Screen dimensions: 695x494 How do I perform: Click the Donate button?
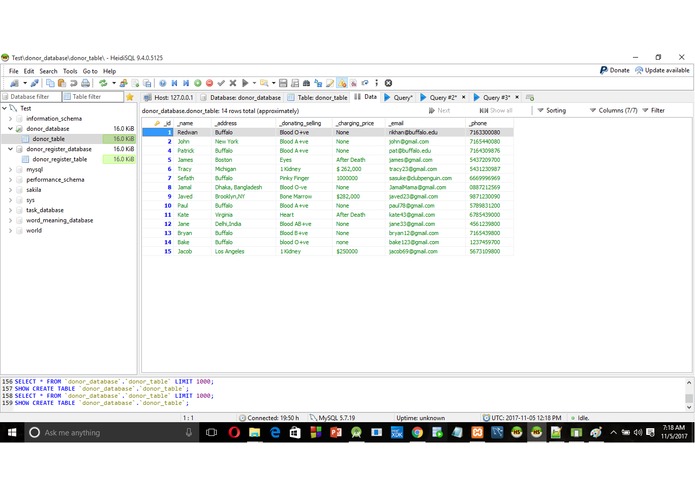click(614, 70)
